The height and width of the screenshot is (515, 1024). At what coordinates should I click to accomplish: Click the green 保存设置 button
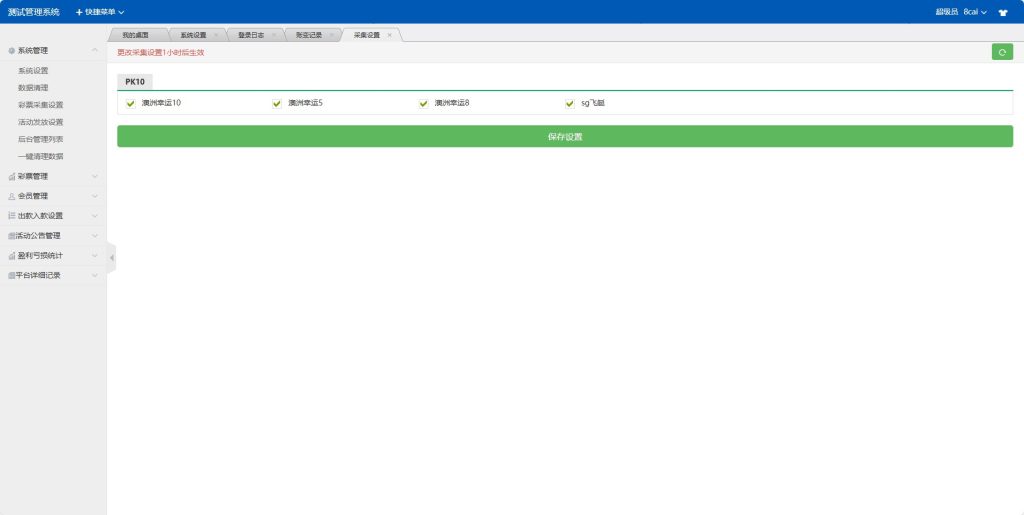tap(565, 136)
